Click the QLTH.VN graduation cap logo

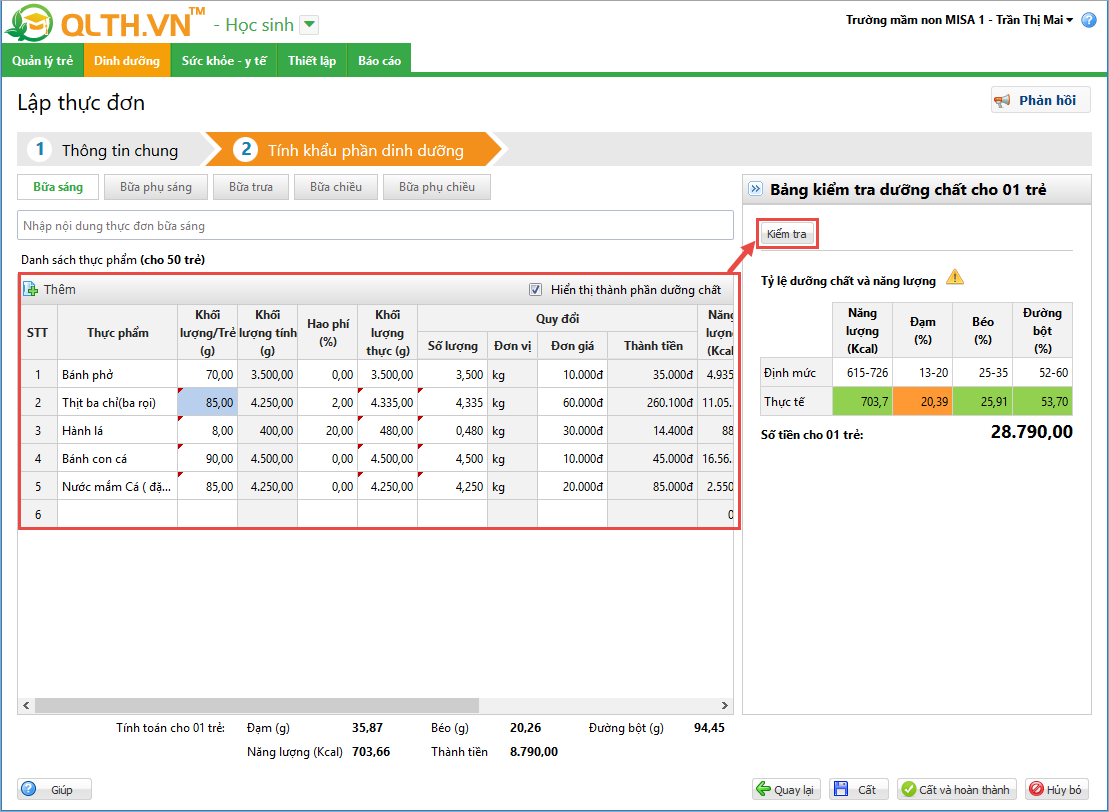point(27,24)
